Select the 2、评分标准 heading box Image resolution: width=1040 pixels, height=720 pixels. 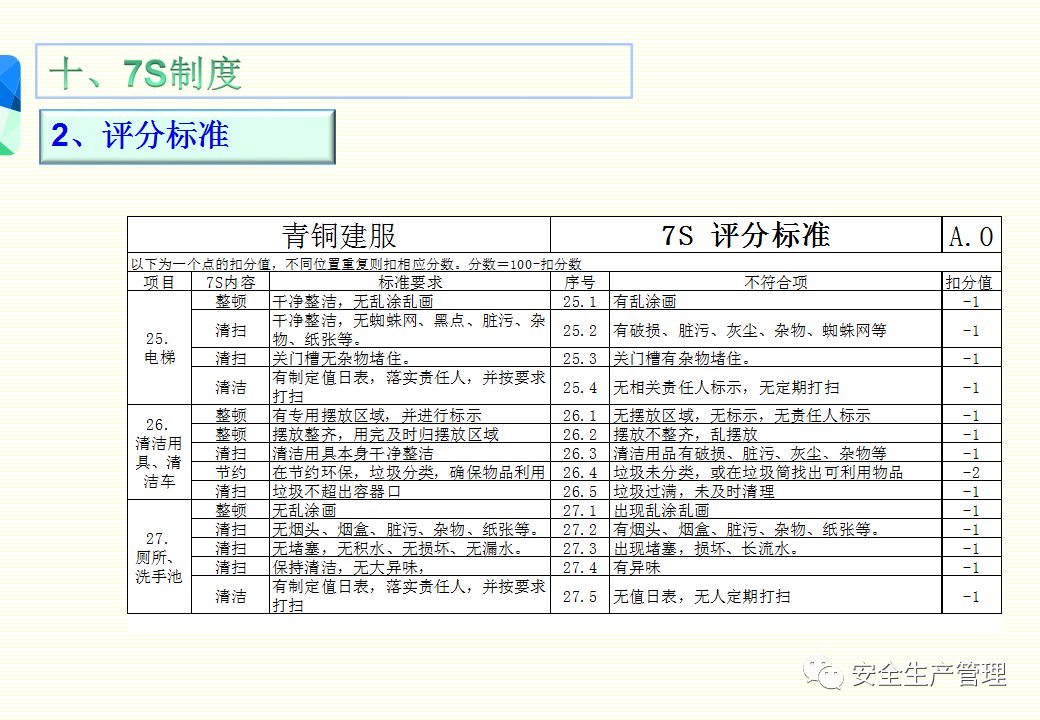point(188,137)
